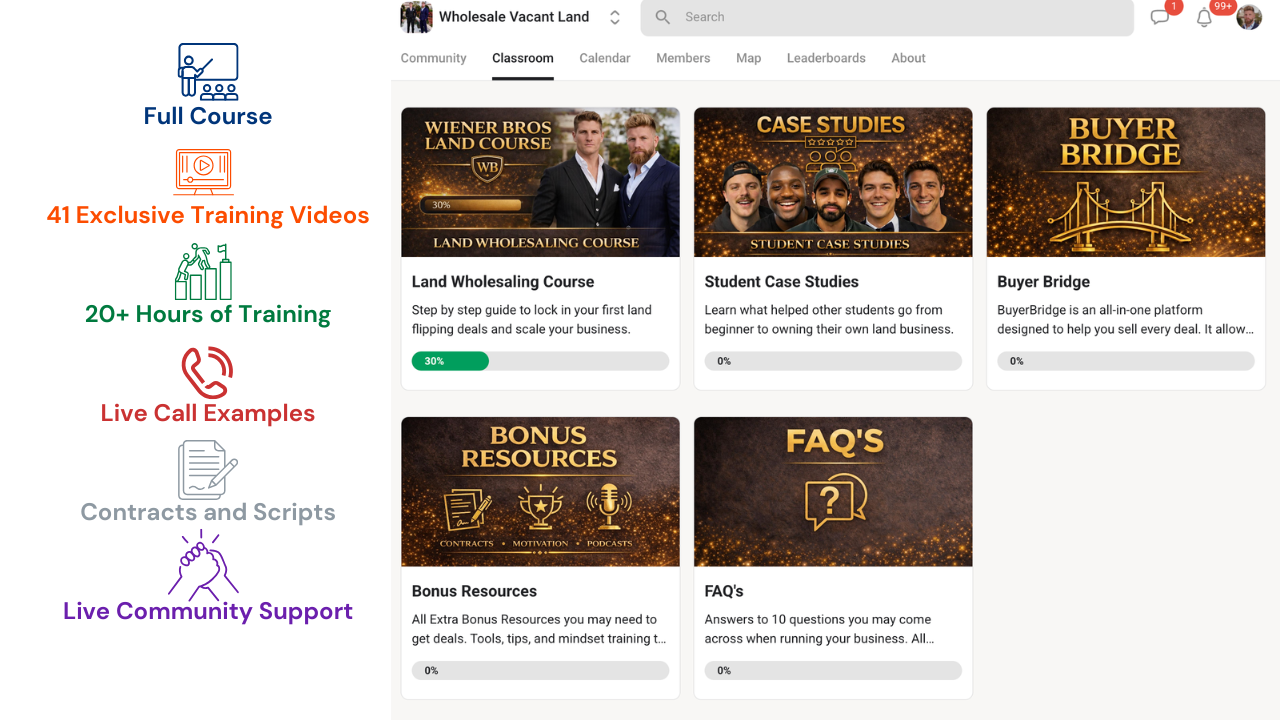Click the Live Call phone icon
This screenshot has width=1280, height=720.
point(207,373)
